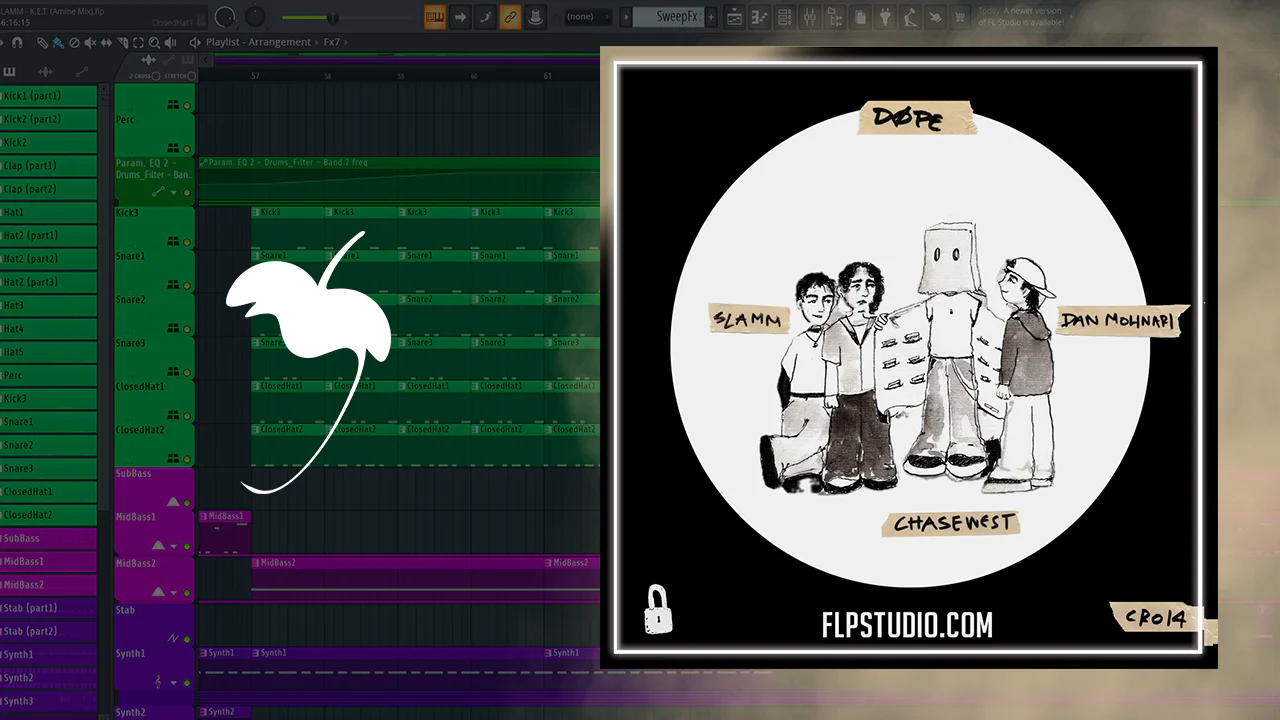Mute the MidBass1 track with its LED

[187, 546]
